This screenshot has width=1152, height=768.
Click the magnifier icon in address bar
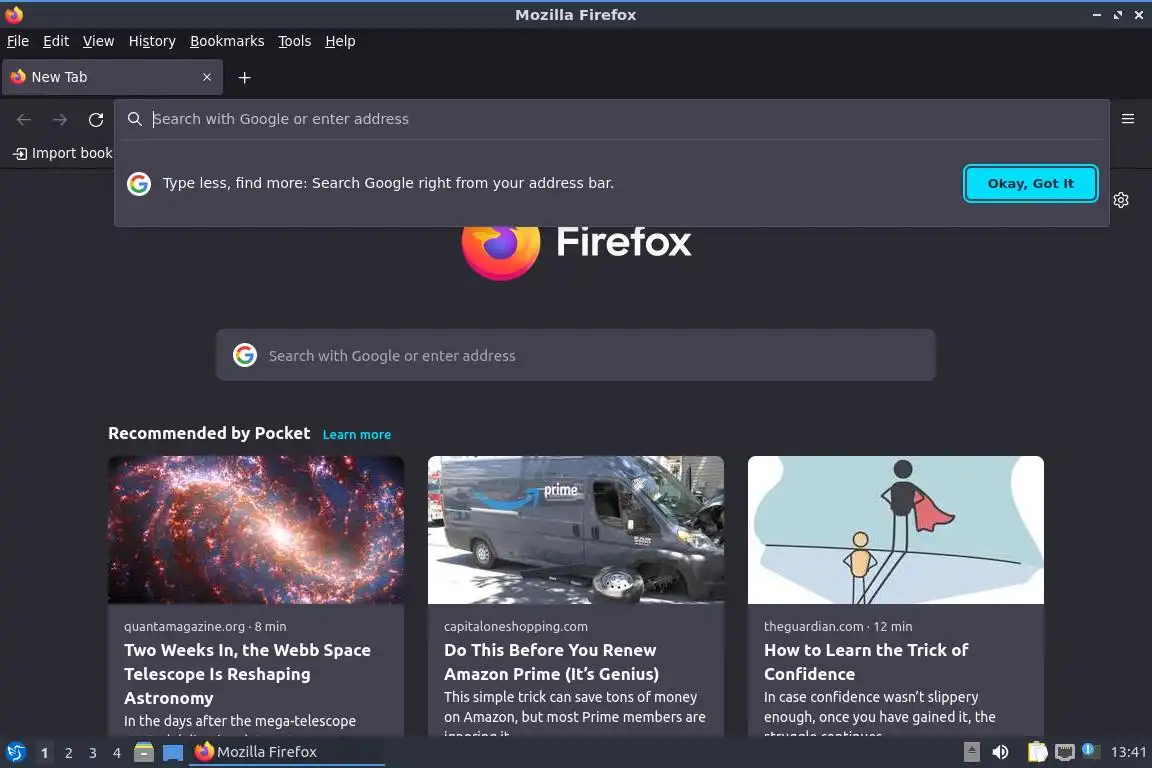[134, 119]
